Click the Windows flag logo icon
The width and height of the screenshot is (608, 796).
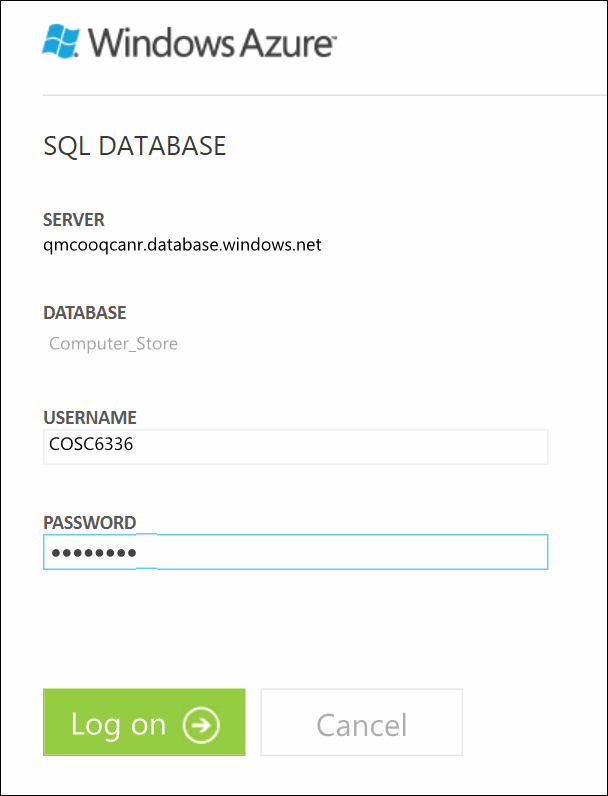(x=63, y=42)
